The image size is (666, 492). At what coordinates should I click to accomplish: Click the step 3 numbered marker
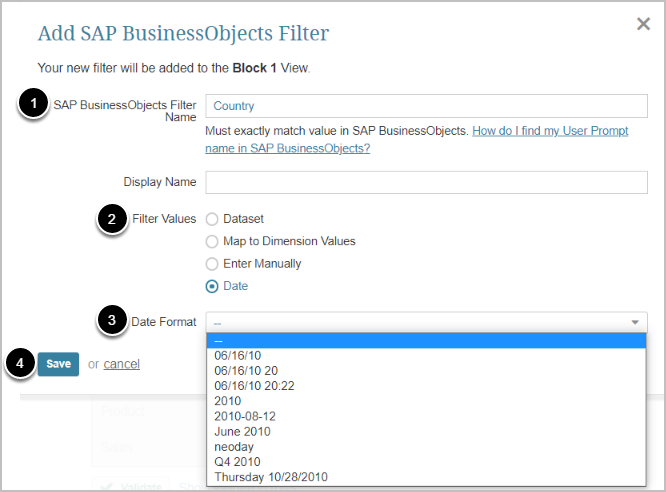tap(112, 321)
